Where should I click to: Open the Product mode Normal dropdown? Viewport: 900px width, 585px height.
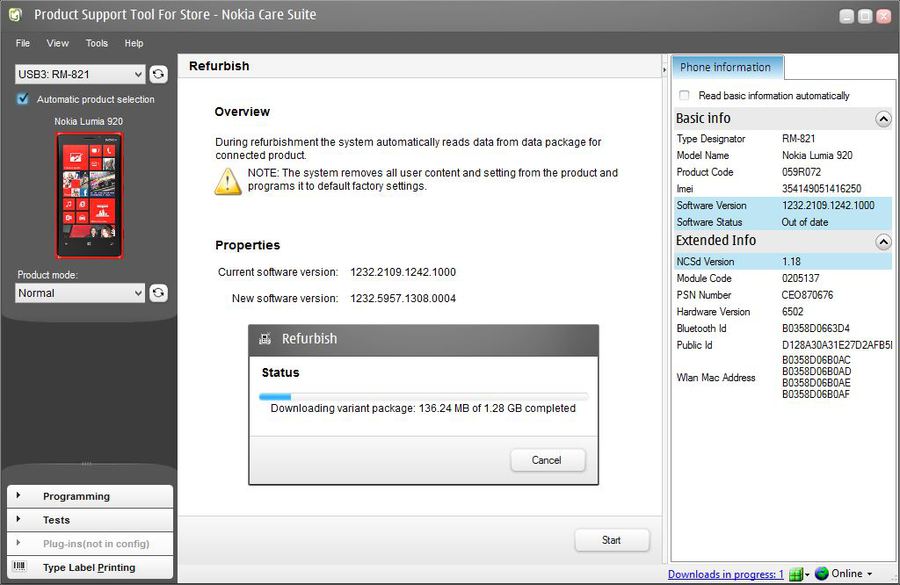80,293
